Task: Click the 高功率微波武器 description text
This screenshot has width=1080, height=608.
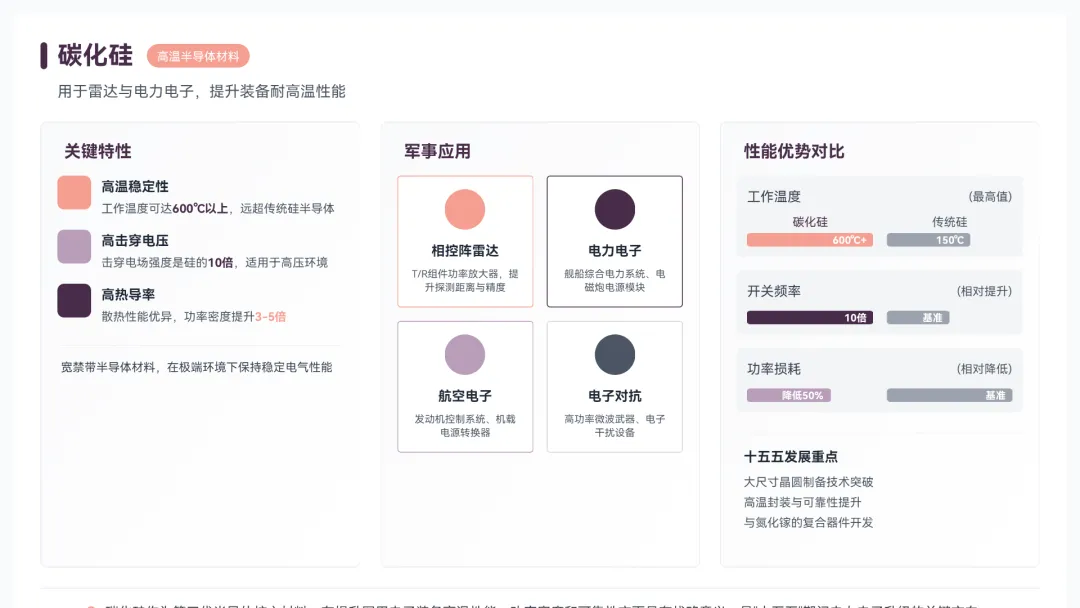Action: click(614, 426)
